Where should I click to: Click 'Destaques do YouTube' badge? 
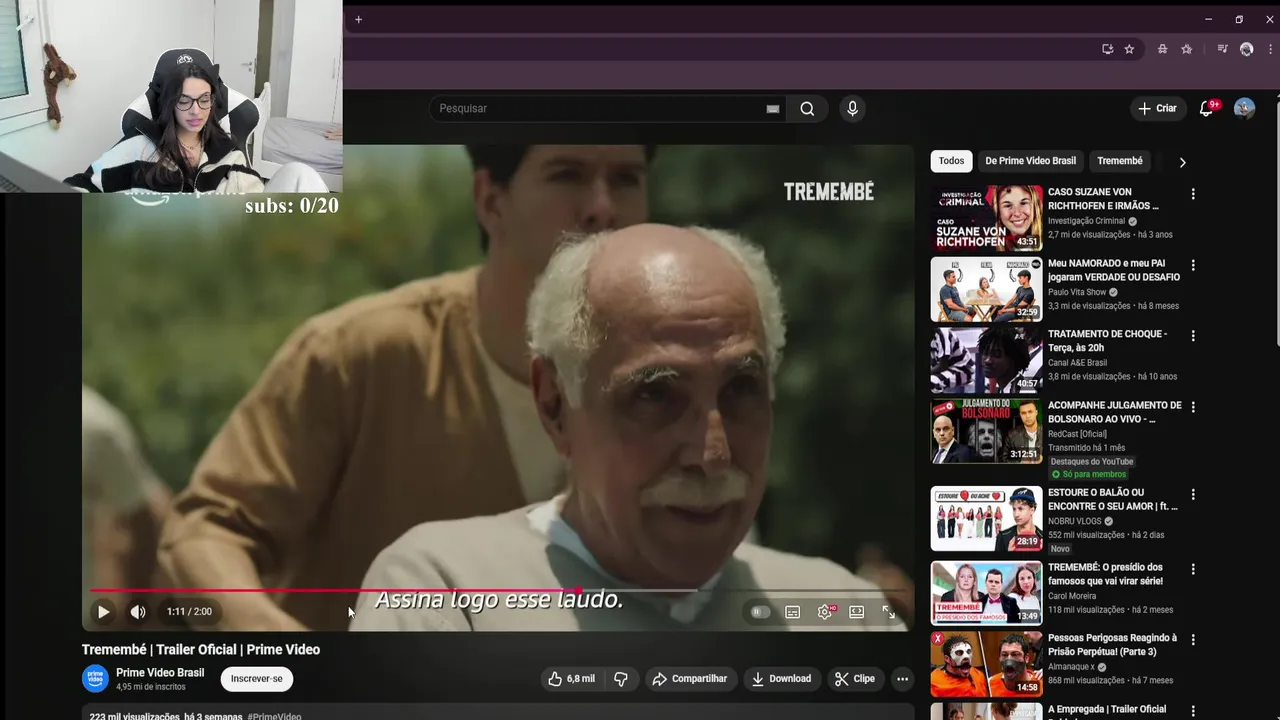pos(1092,461)
